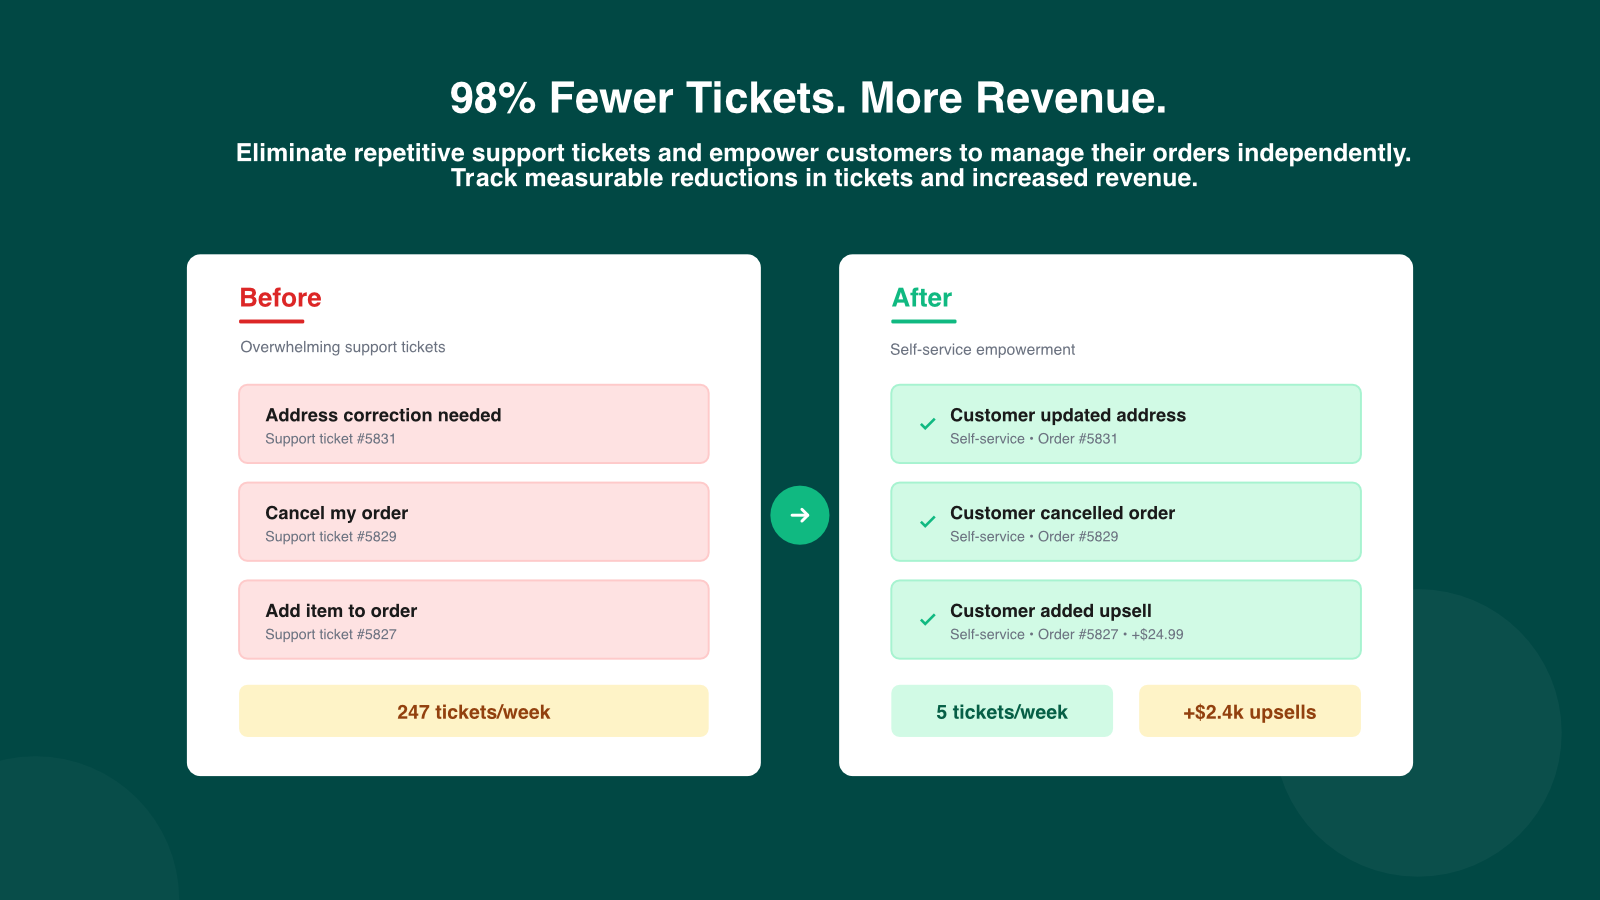Click the 98% Fewer Tickets headline
Screen dimensions: 1600x900
(808, 98)
